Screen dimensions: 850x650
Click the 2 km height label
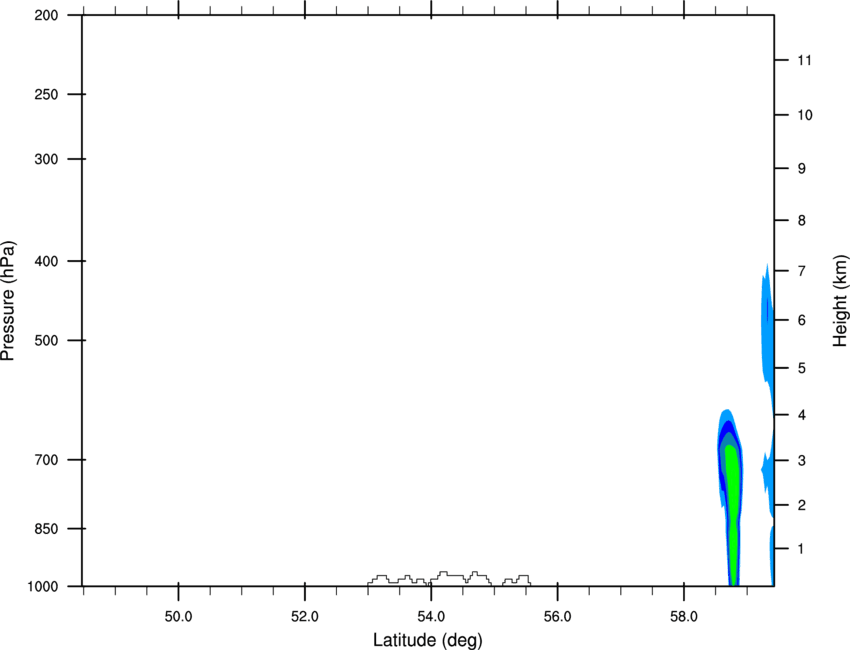click(802, 505)
